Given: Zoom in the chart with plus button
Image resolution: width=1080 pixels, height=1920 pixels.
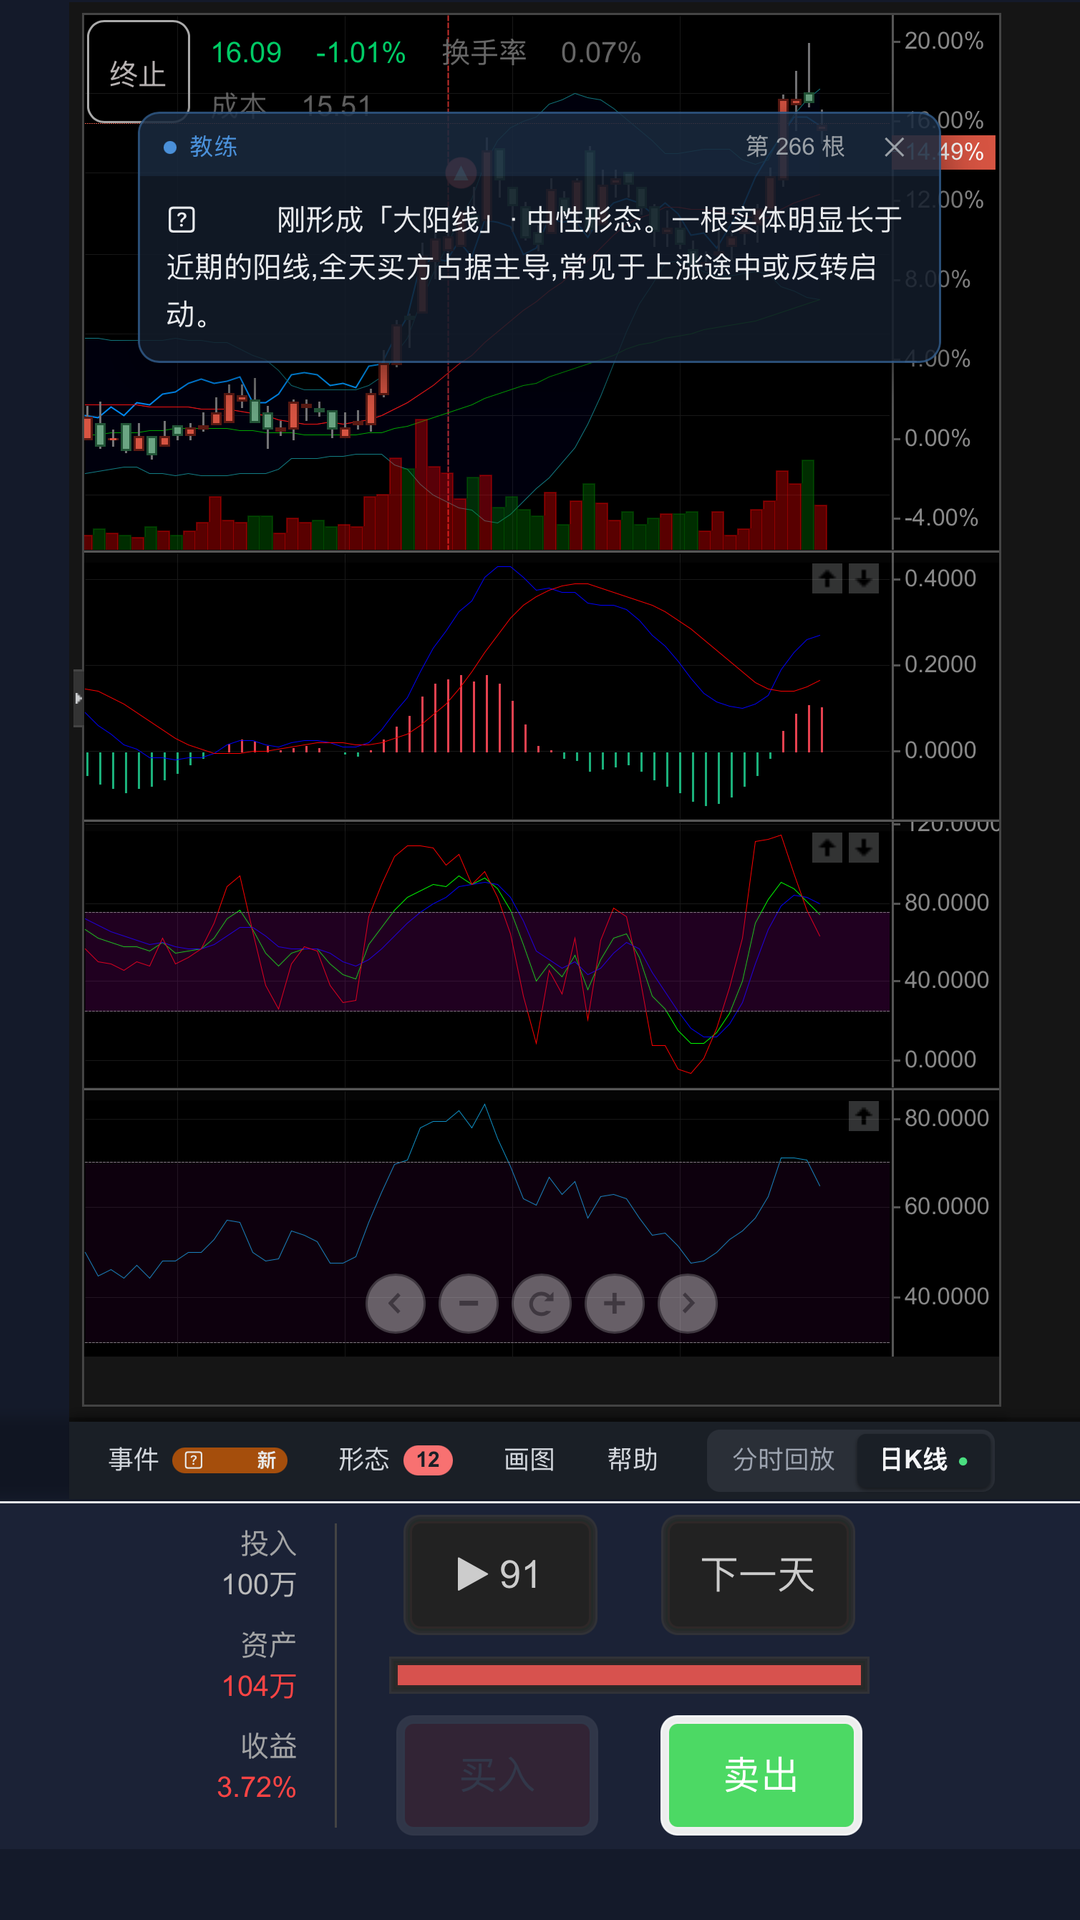Looking at the screenshot, I should coord(614,1303).
